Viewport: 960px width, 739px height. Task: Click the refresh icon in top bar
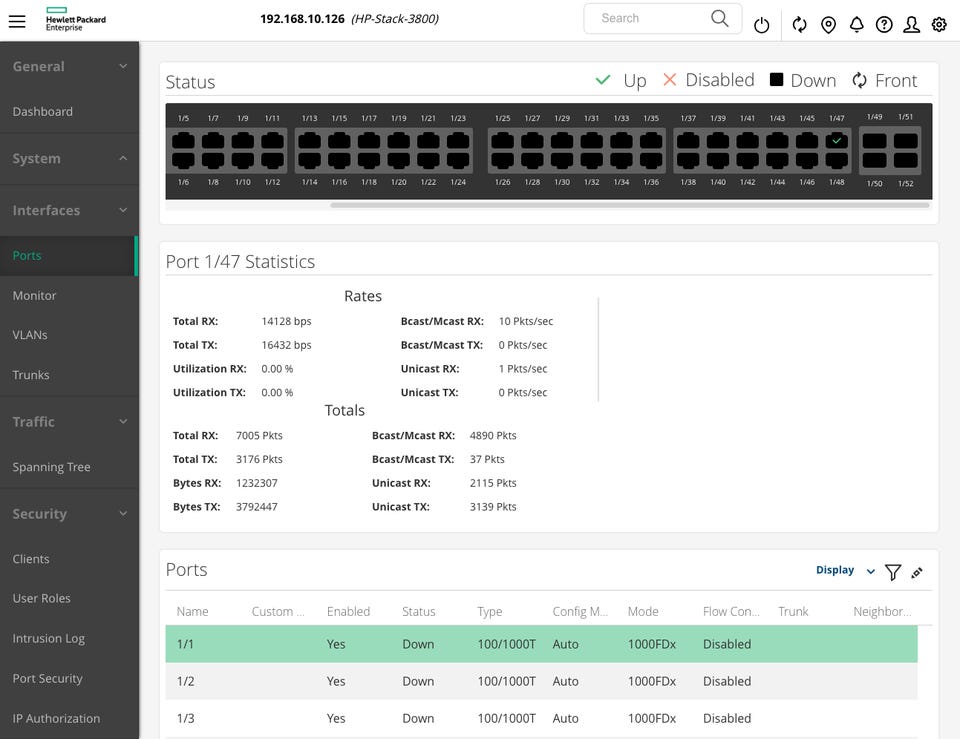[x=799, y=25]
